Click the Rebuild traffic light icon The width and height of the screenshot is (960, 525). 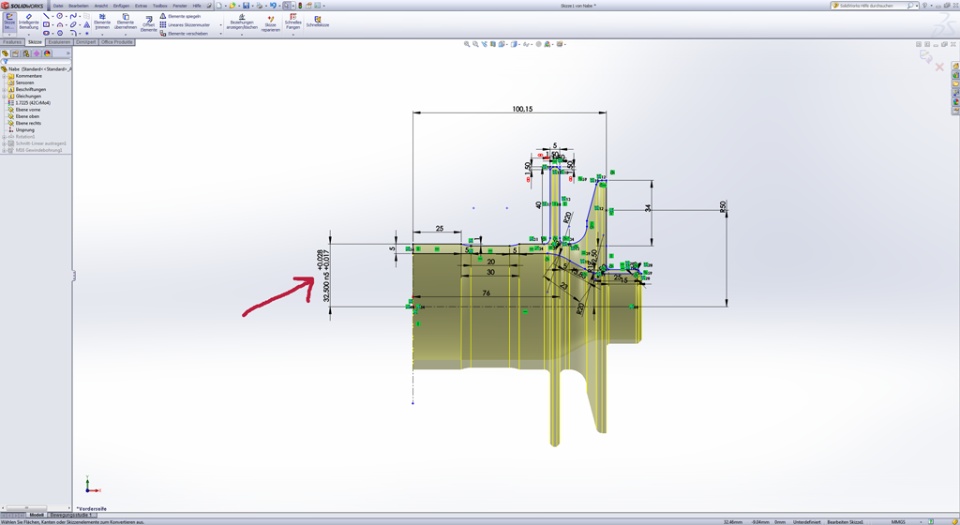pos(300,6)
